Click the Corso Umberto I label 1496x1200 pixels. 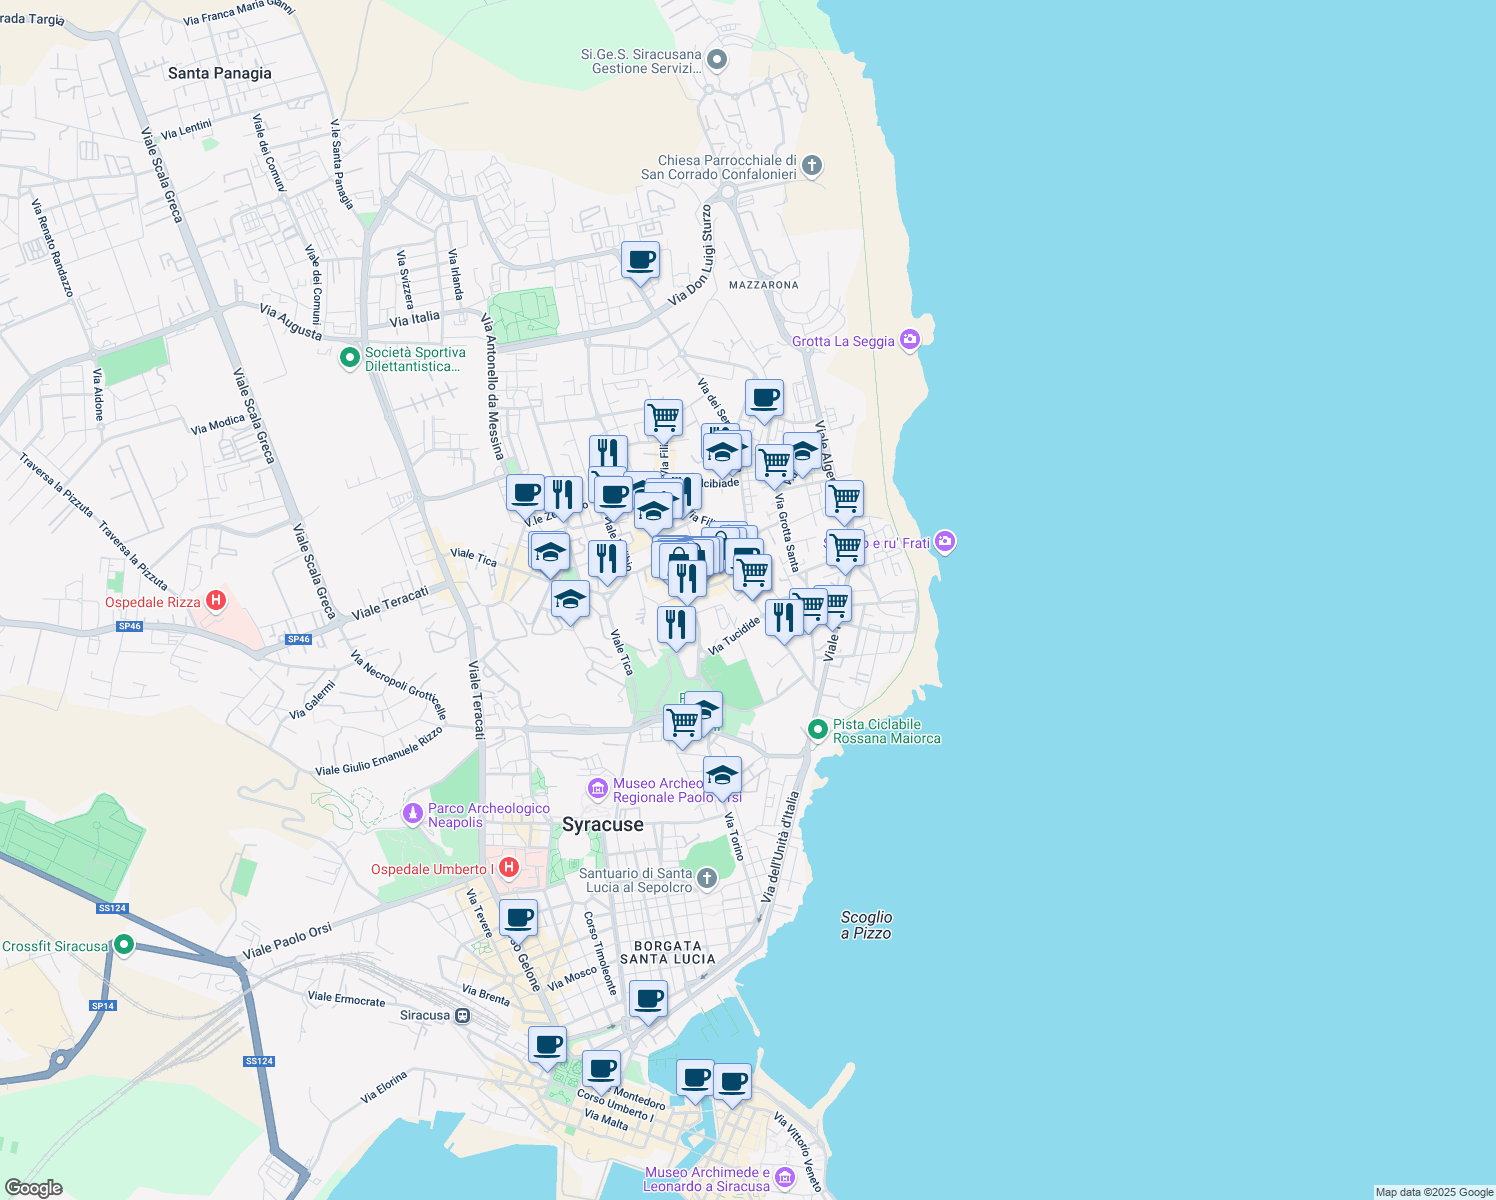(x=616, y=1104)
